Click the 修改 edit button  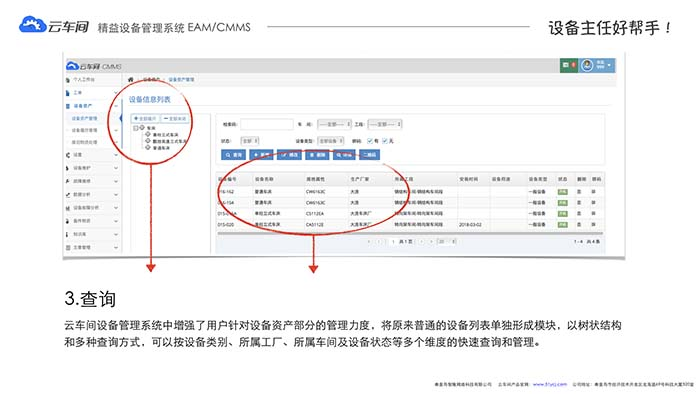pyautogui.click(x=289, y=155)
